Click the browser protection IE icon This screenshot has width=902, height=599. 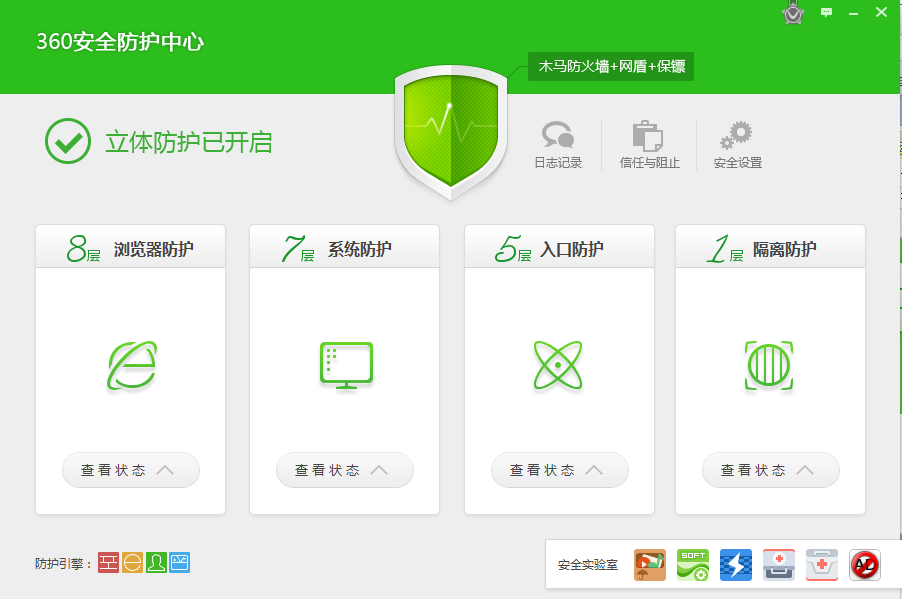click(132, 365)
